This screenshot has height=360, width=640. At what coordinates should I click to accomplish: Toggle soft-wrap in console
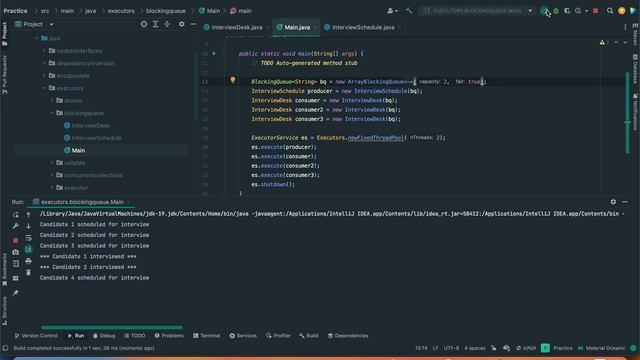click(x=29, y=238)
